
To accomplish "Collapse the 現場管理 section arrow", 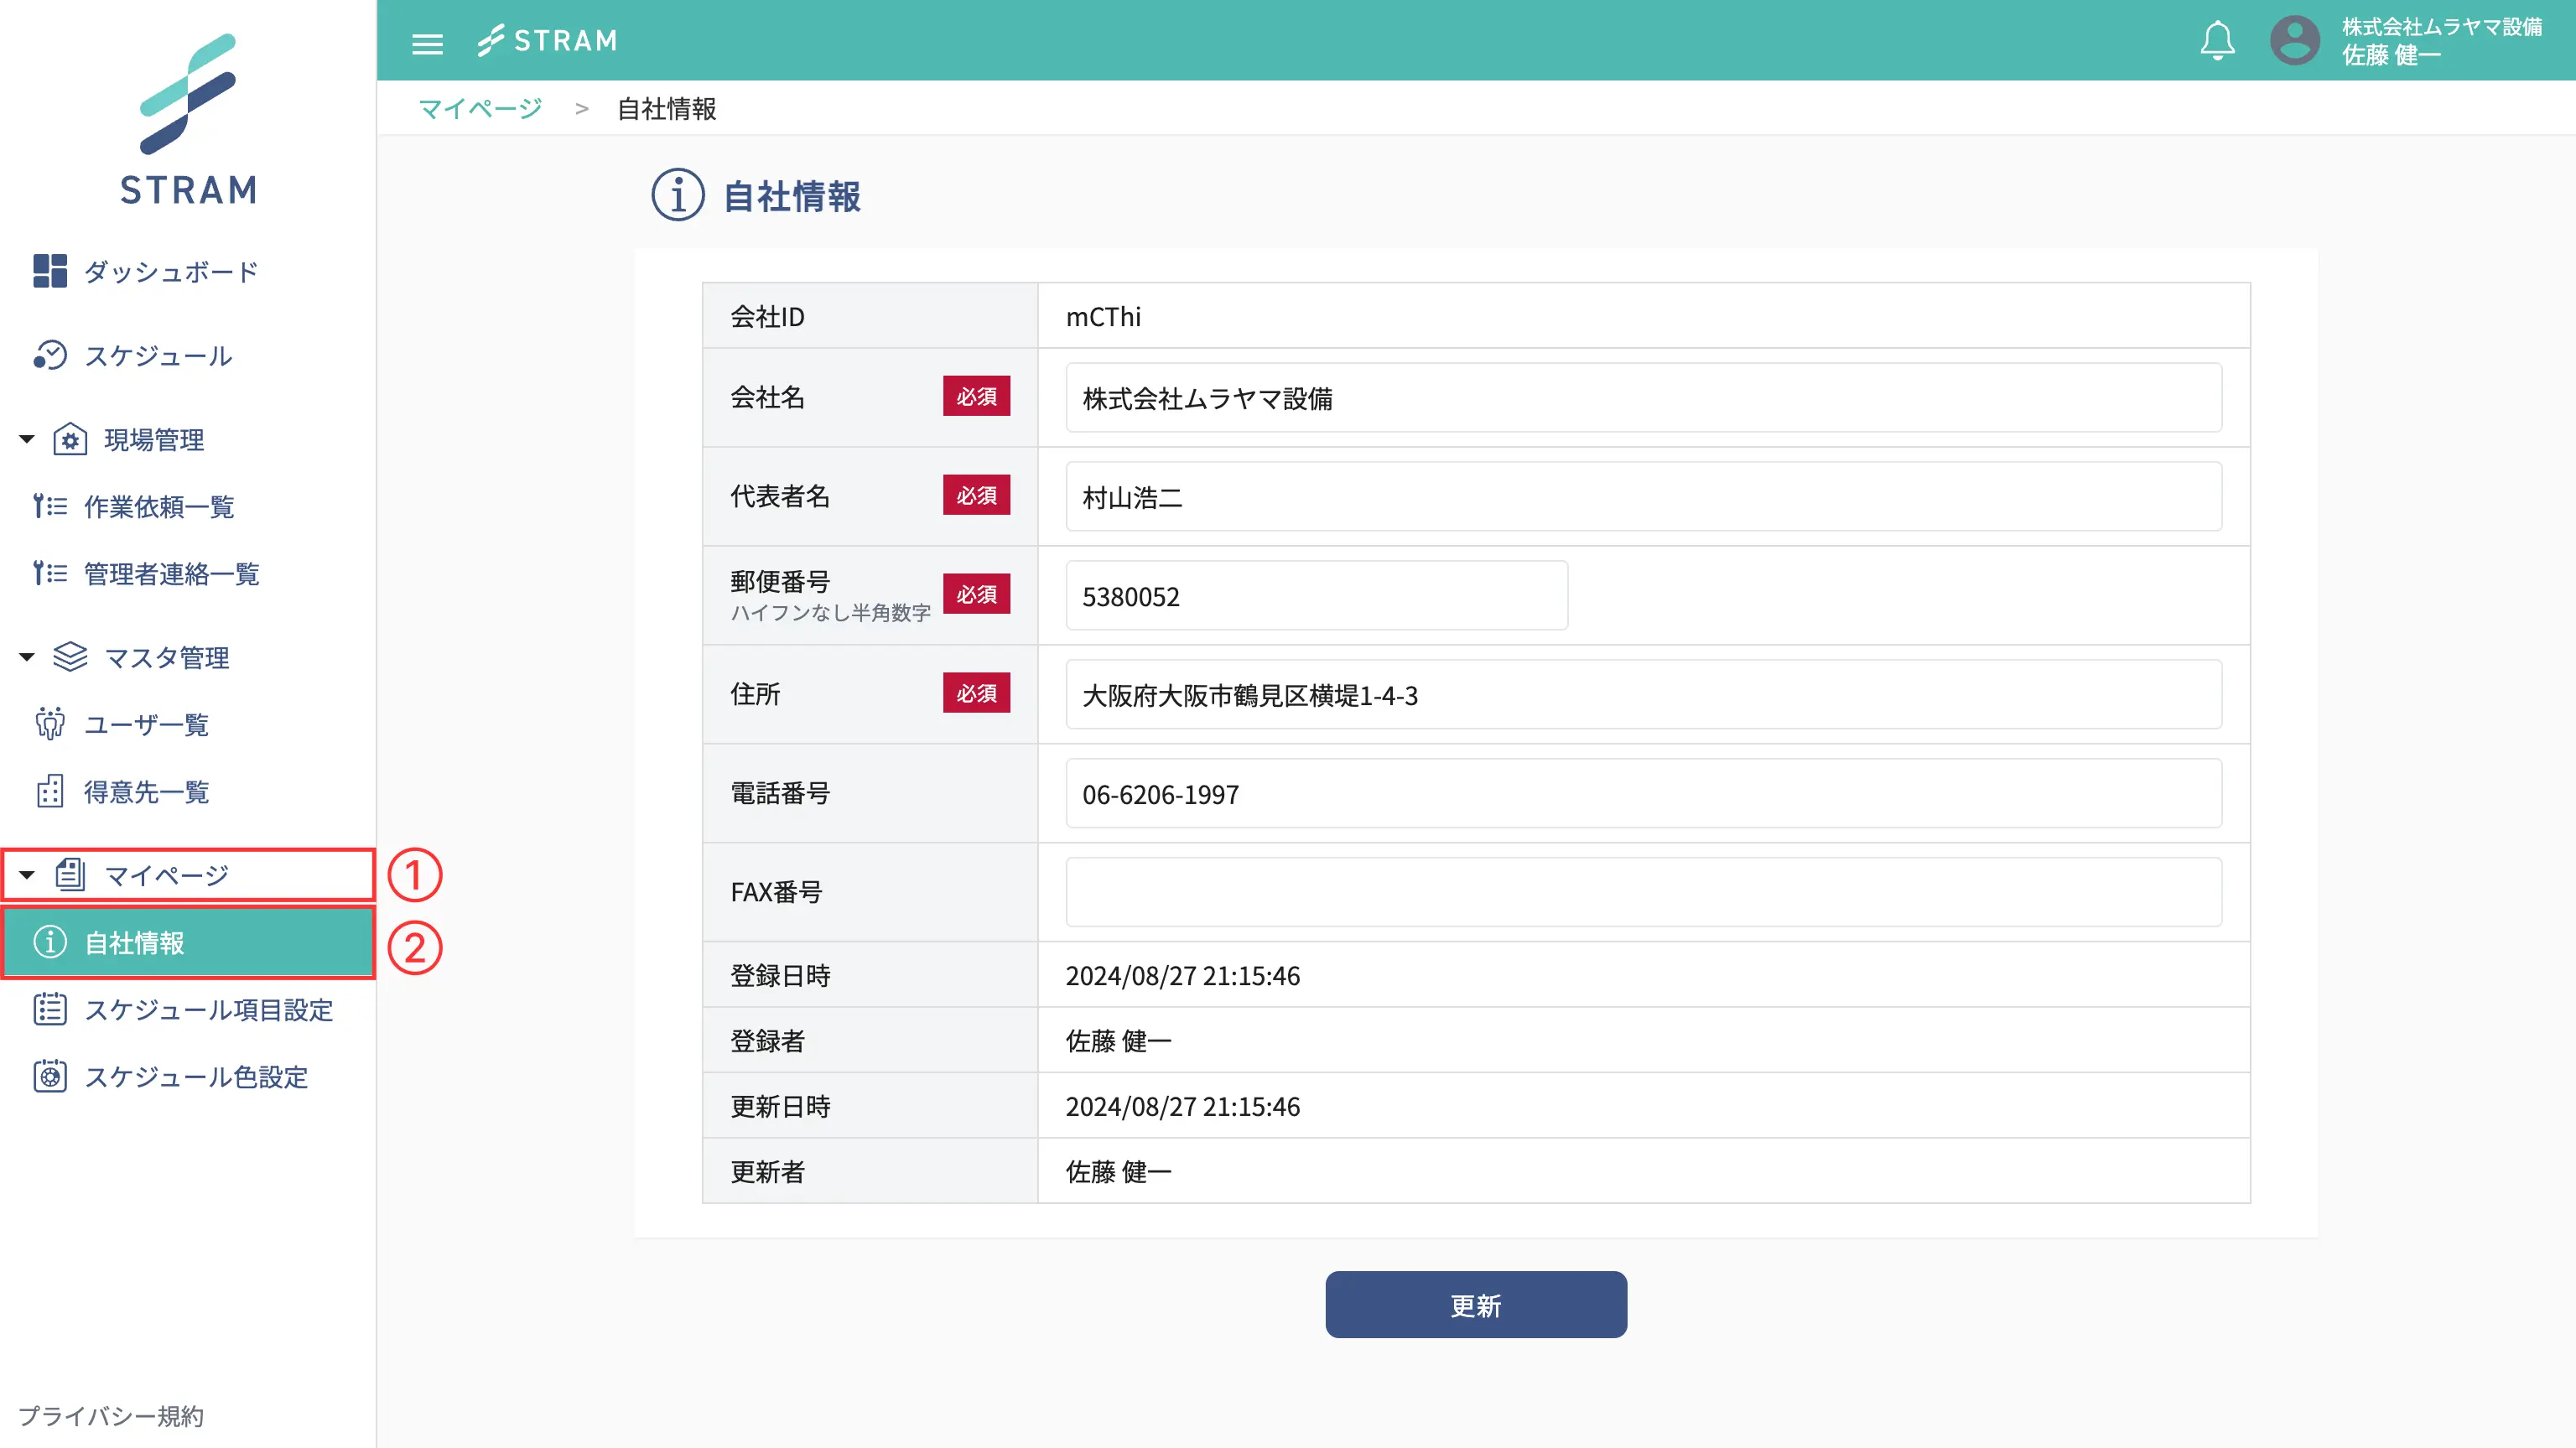I will (27, 439).
